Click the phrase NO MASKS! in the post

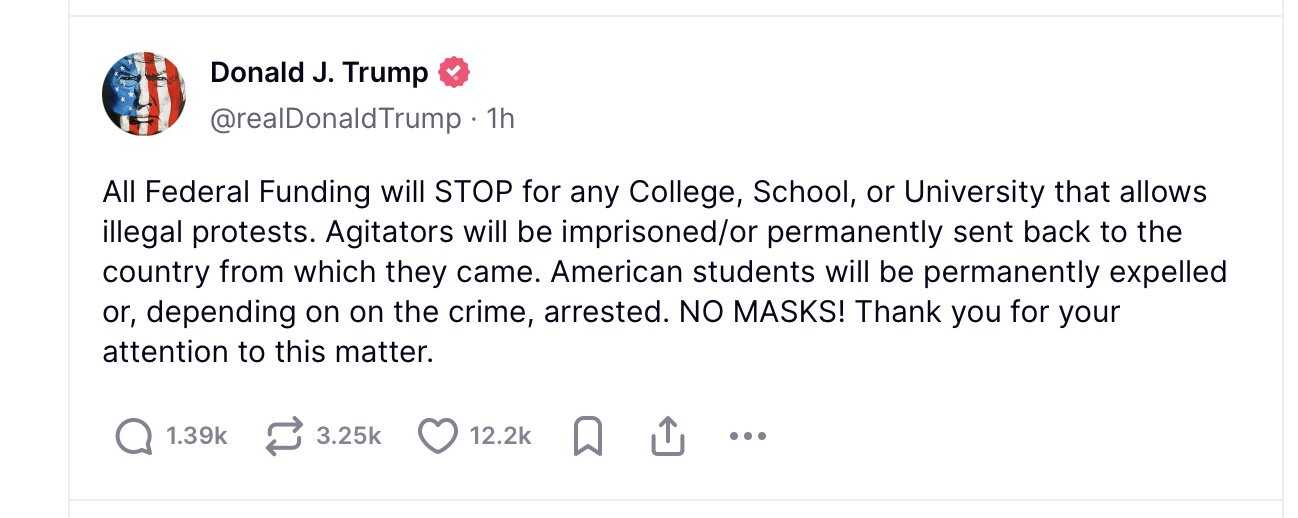764,312
